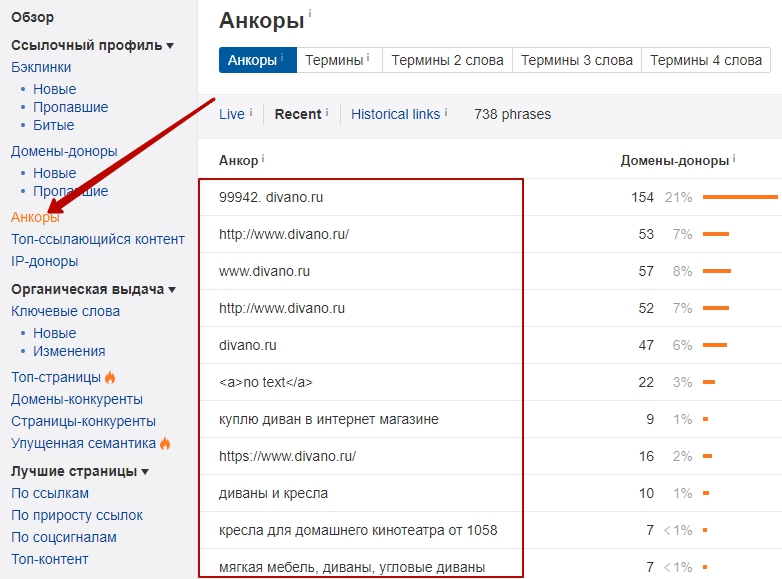This screenshot has height=579, width=782.
Task: Click the orange bar for the 21% row
Action: (x=740, y=197)
